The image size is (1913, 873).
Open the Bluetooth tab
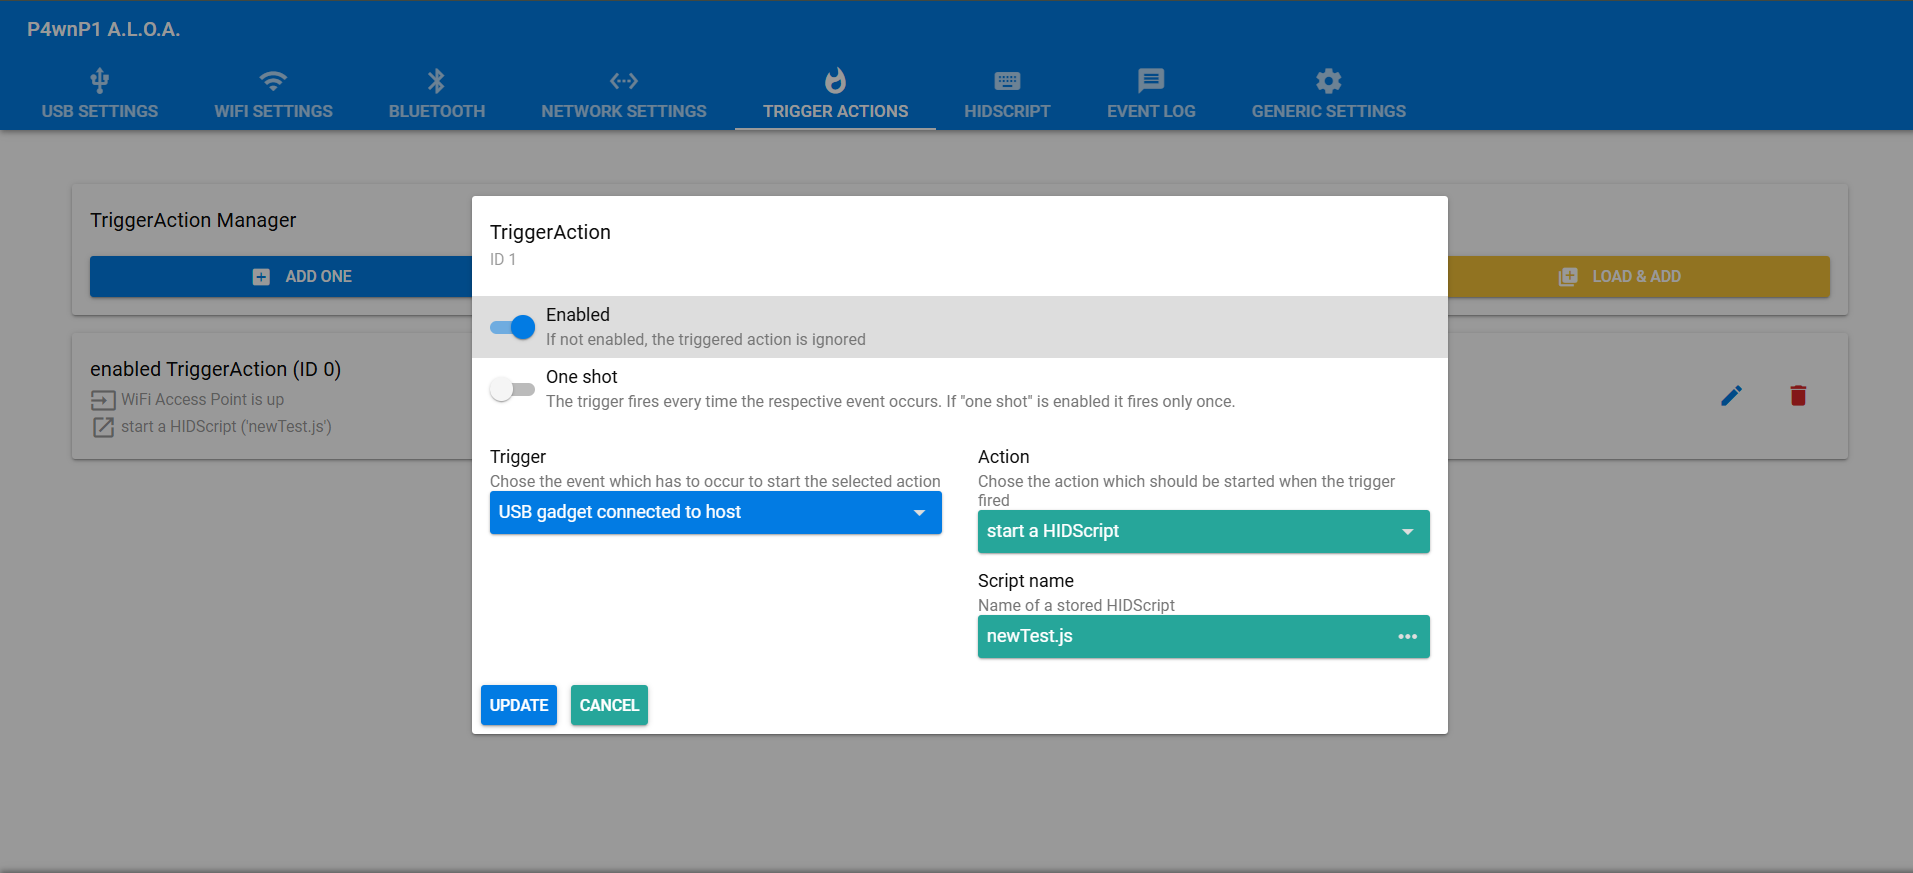pos(437,95)
